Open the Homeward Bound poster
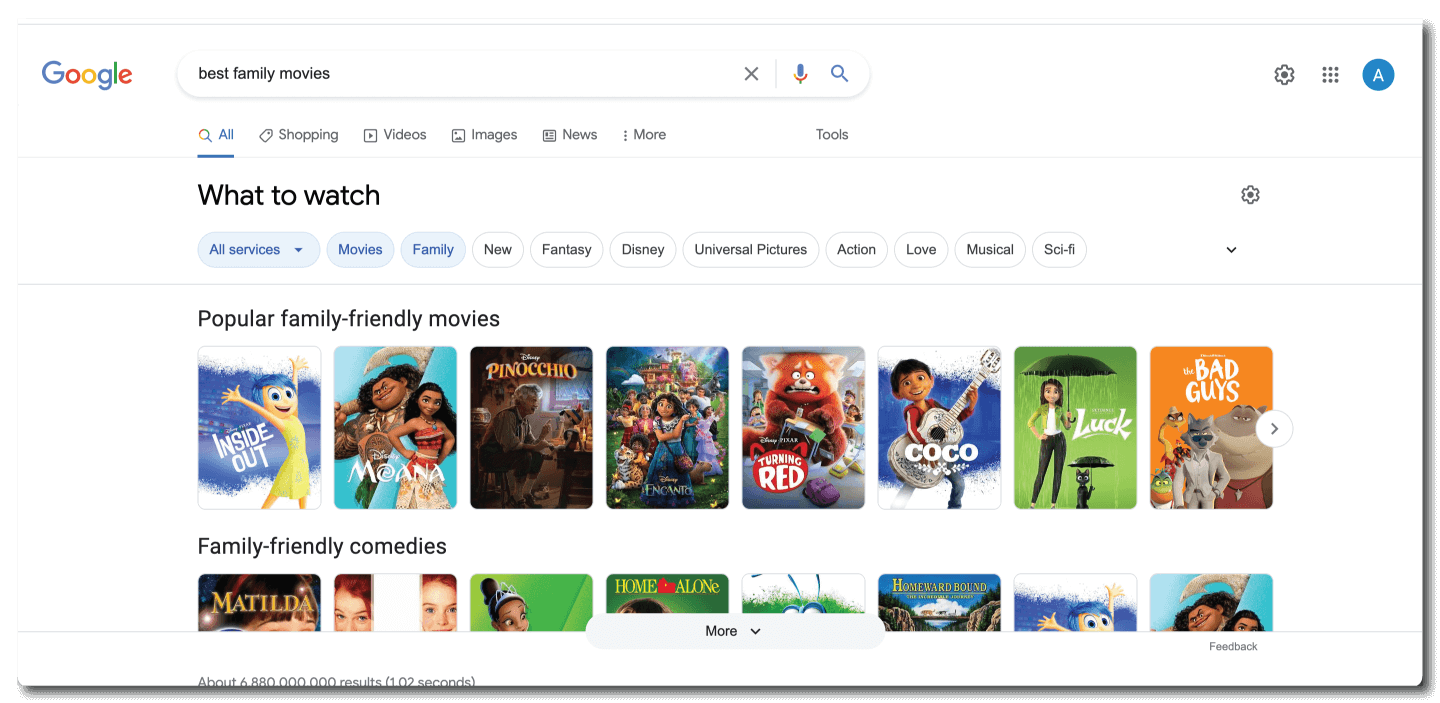The height and width of the screenshot is (703, 1440). [939, 602]
